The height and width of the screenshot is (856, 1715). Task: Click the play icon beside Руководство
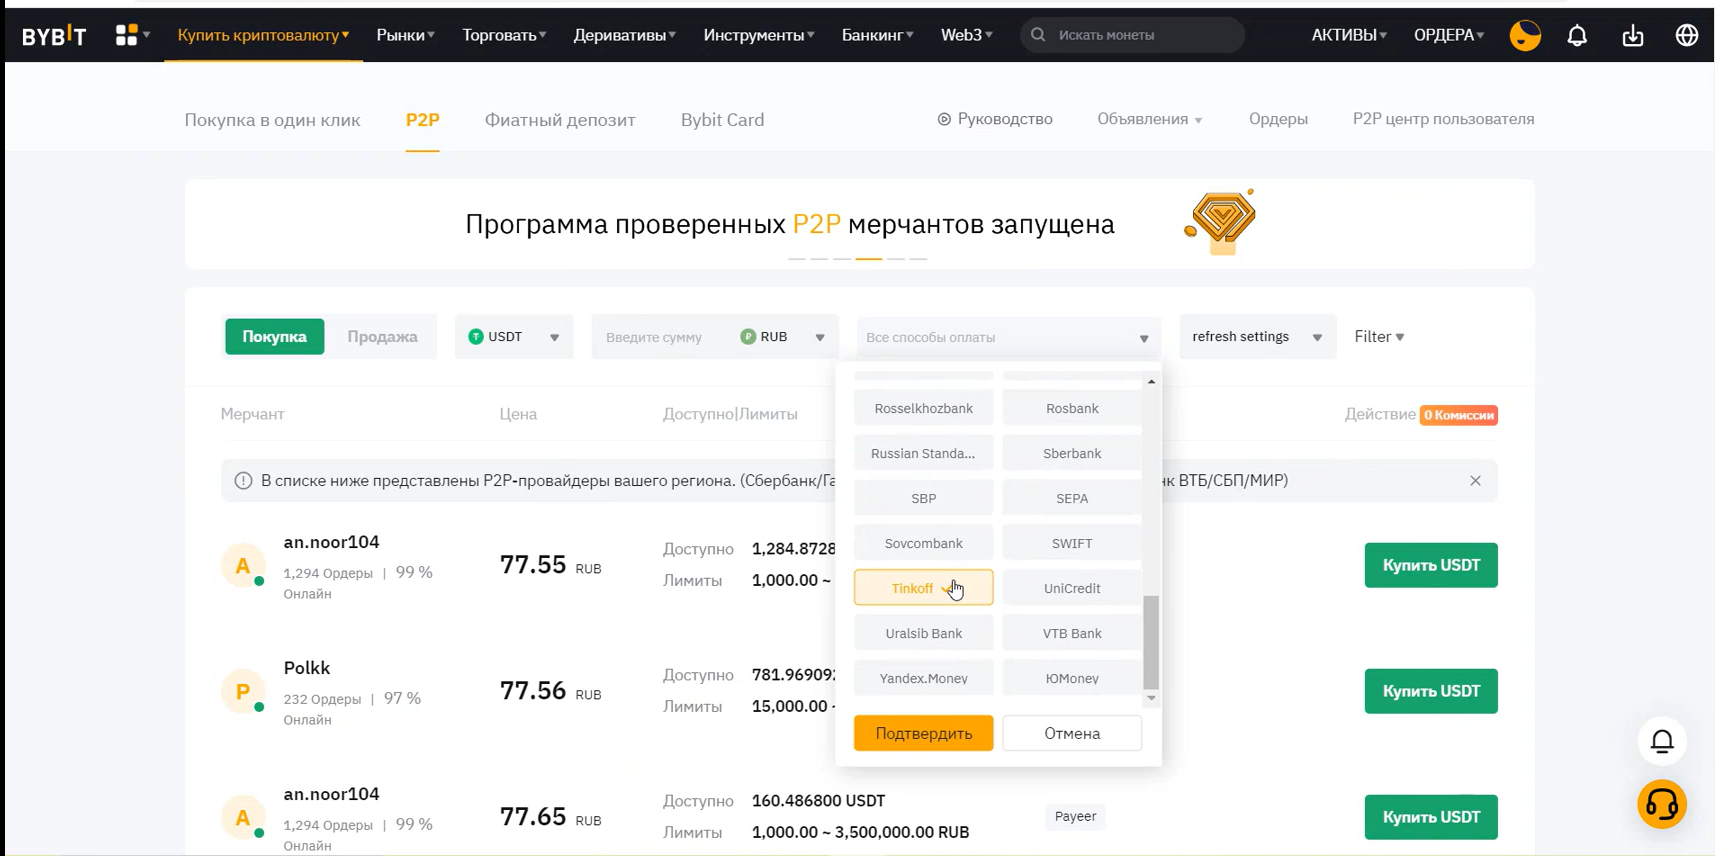click(944, 119)
